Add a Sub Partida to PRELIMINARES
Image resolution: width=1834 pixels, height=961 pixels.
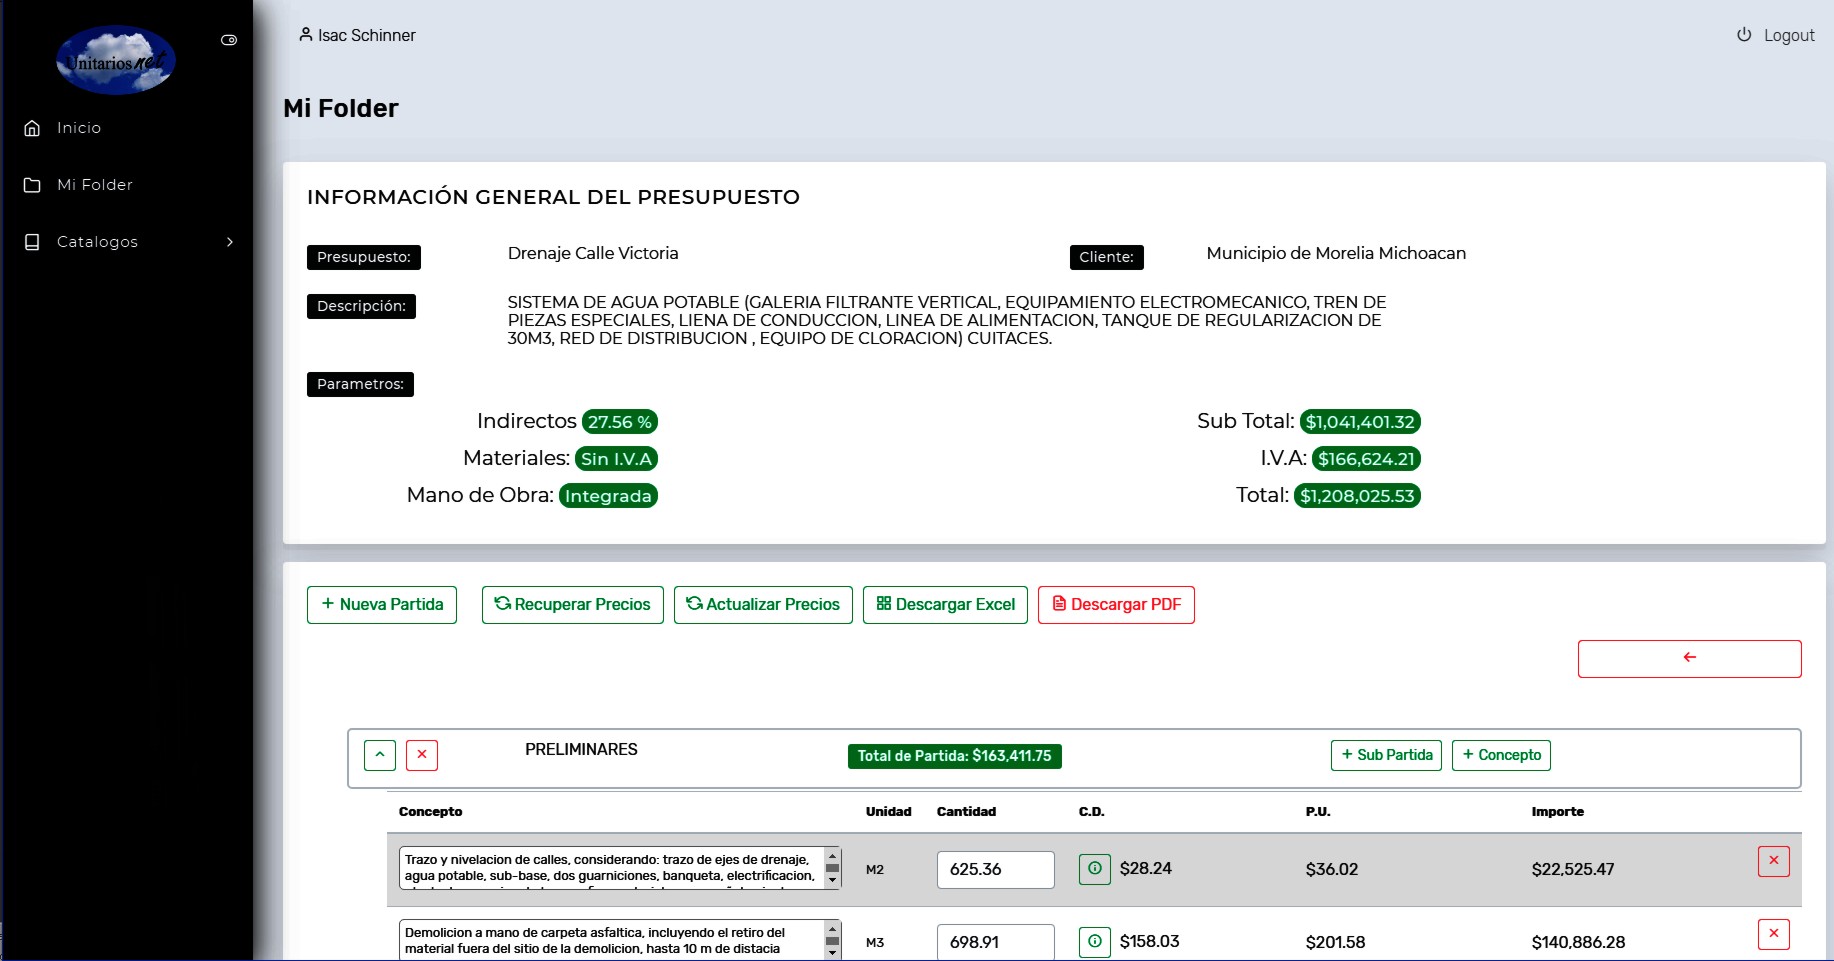1386,755
